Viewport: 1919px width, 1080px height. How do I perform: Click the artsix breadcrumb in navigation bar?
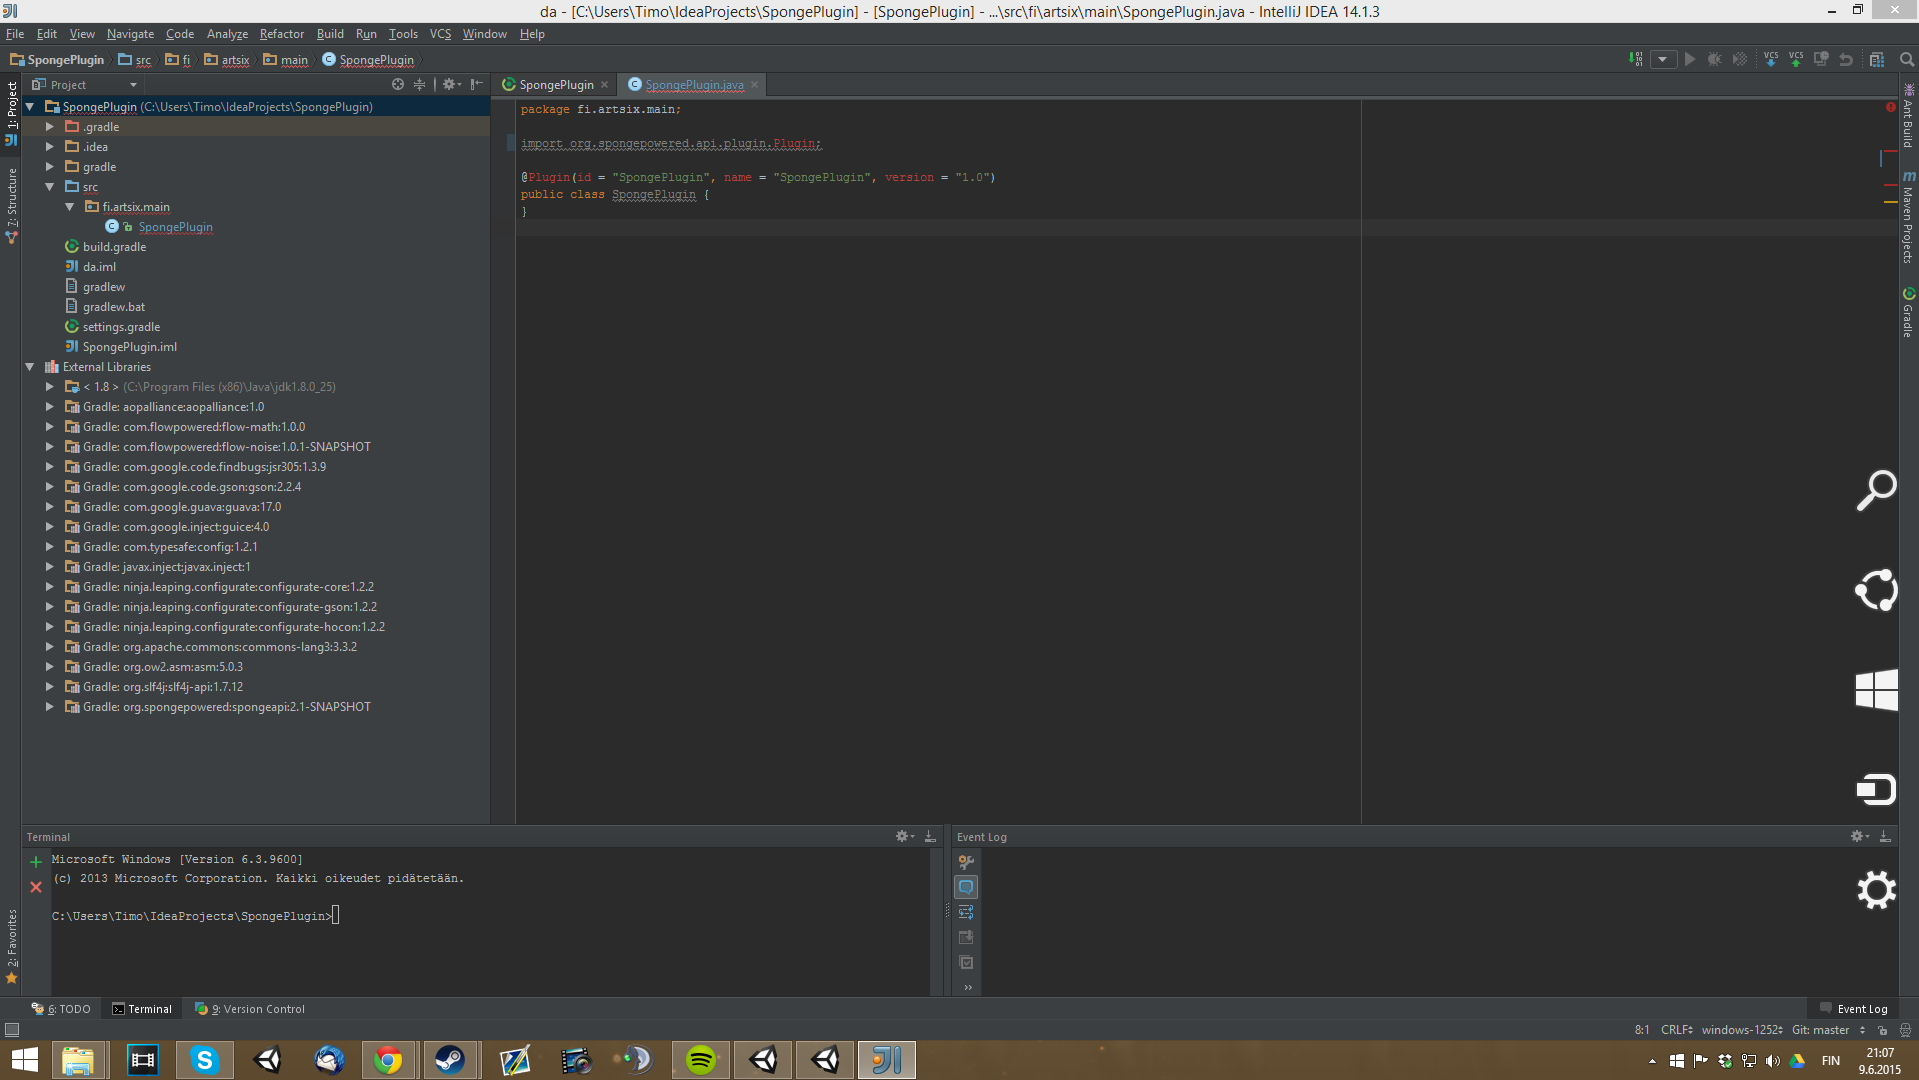[x=227, y=59]
